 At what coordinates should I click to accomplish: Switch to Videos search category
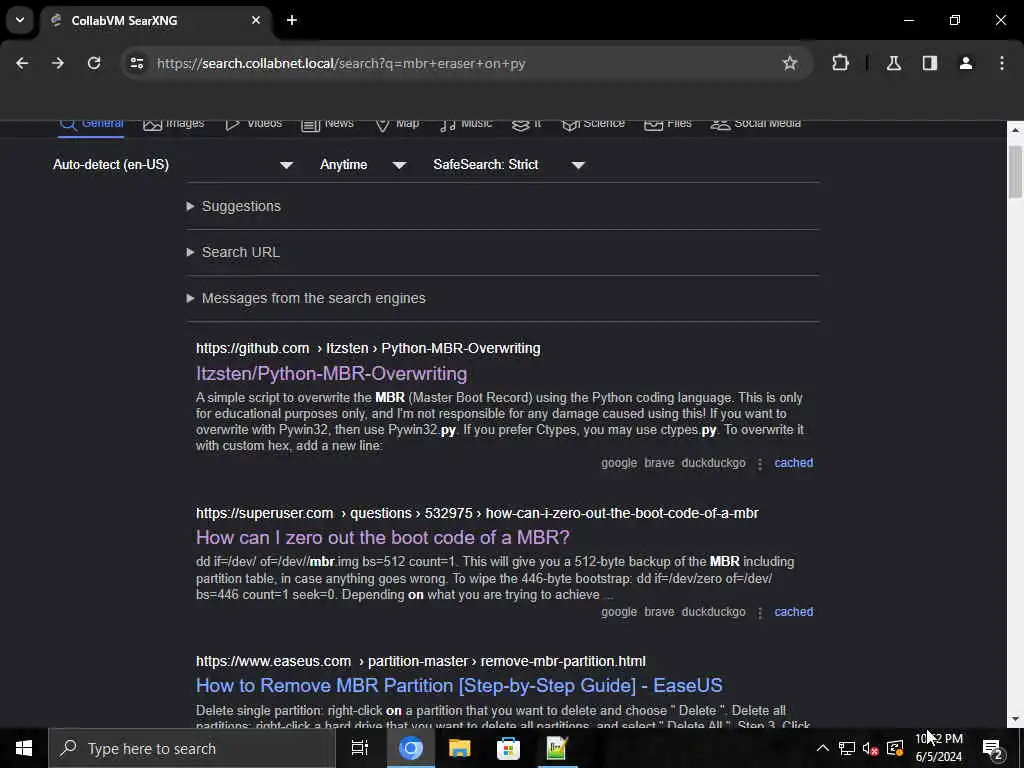point(253,123)
